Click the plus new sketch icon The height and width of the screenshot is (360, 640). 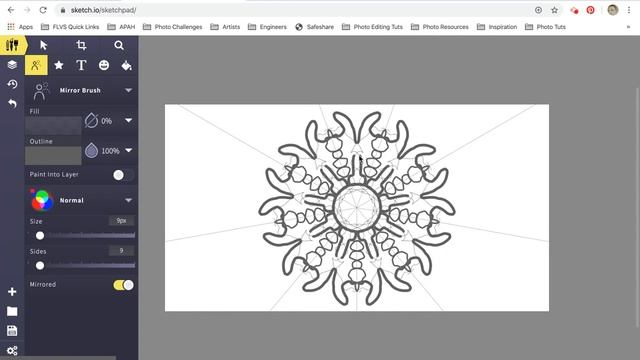(x=12, y=291)
